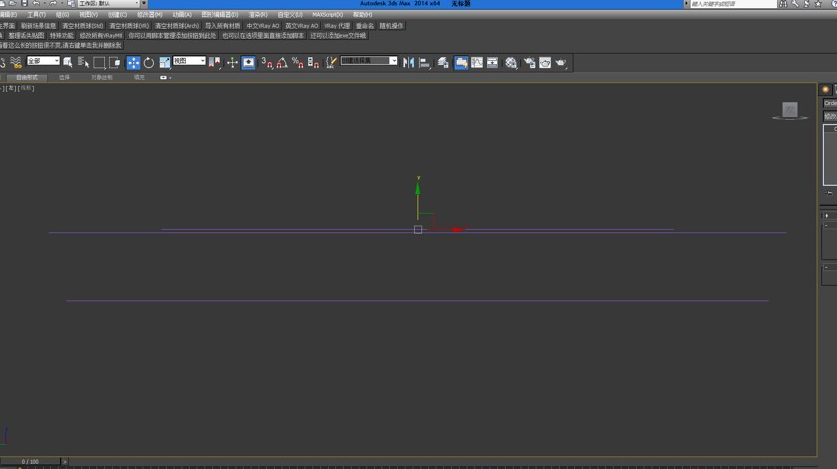Image resolution: width=837 pixels, height=469 pixels.
Task: Click 清空材质球(Arch) button
Action: coord(177,26)
